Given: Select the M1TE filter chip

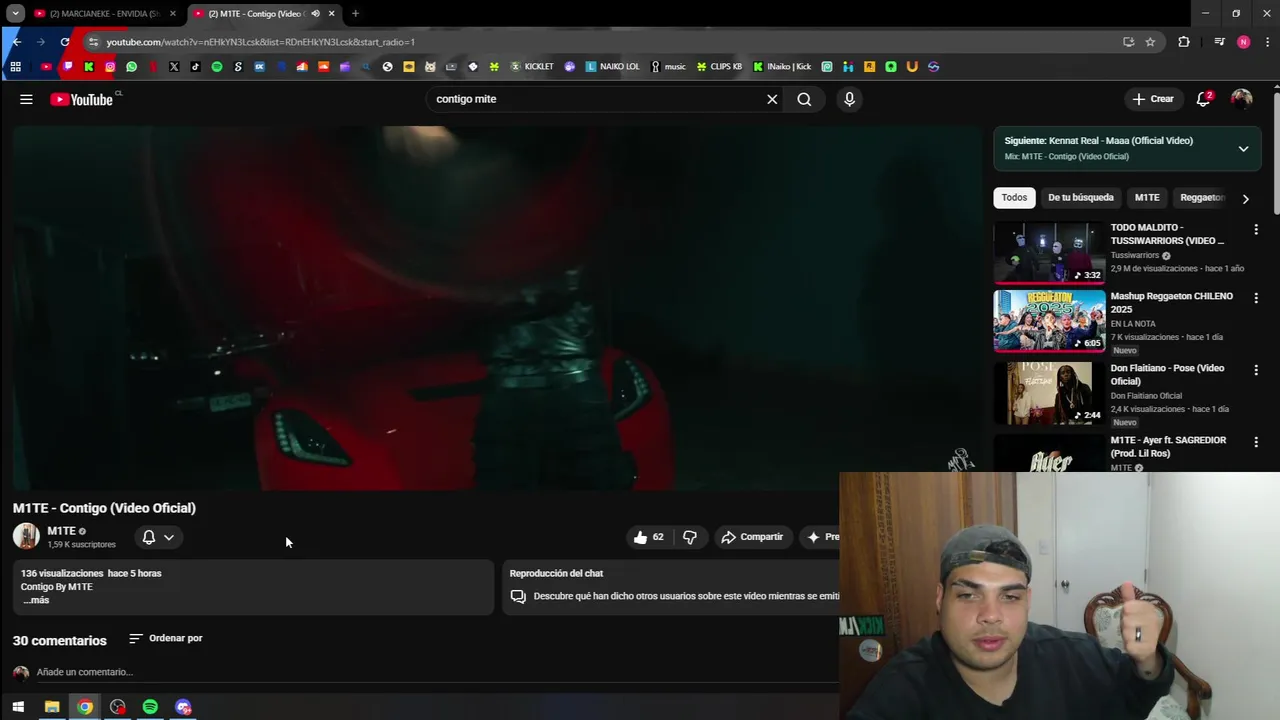Looking at the screenshot, I should (1147, 198).
